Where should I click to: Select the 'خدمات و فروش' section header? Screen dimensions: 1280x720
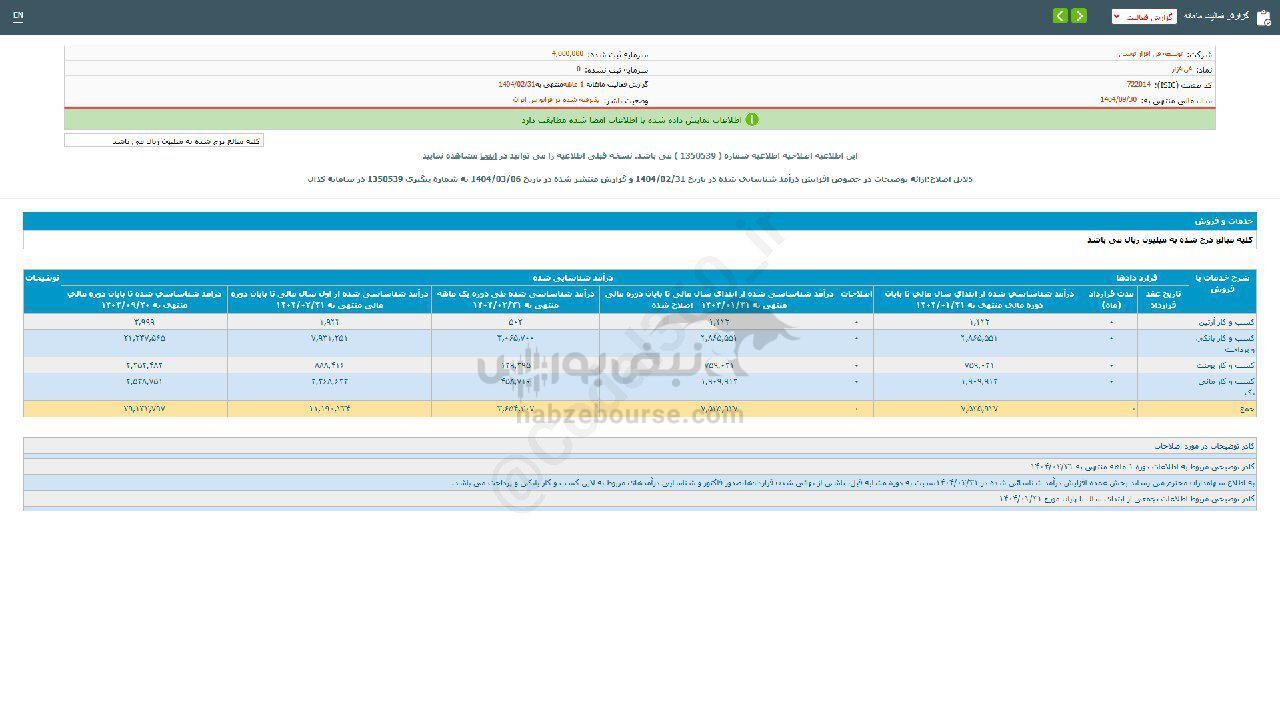point(1224,221)
